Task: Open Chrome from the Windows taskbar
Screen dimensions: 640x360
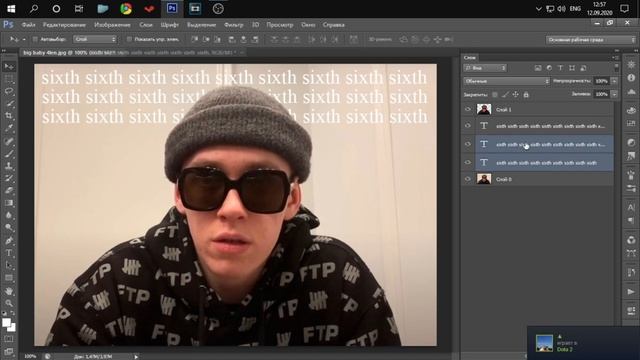Action: pos(126,9)
